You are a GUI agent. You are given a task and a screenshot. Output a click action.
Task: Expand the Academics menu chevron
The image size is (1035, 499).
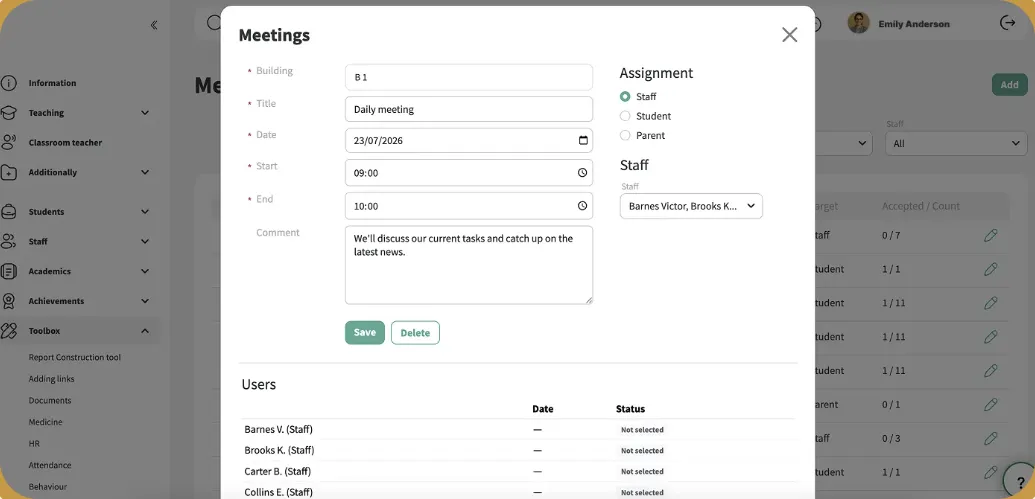[145, 271]
